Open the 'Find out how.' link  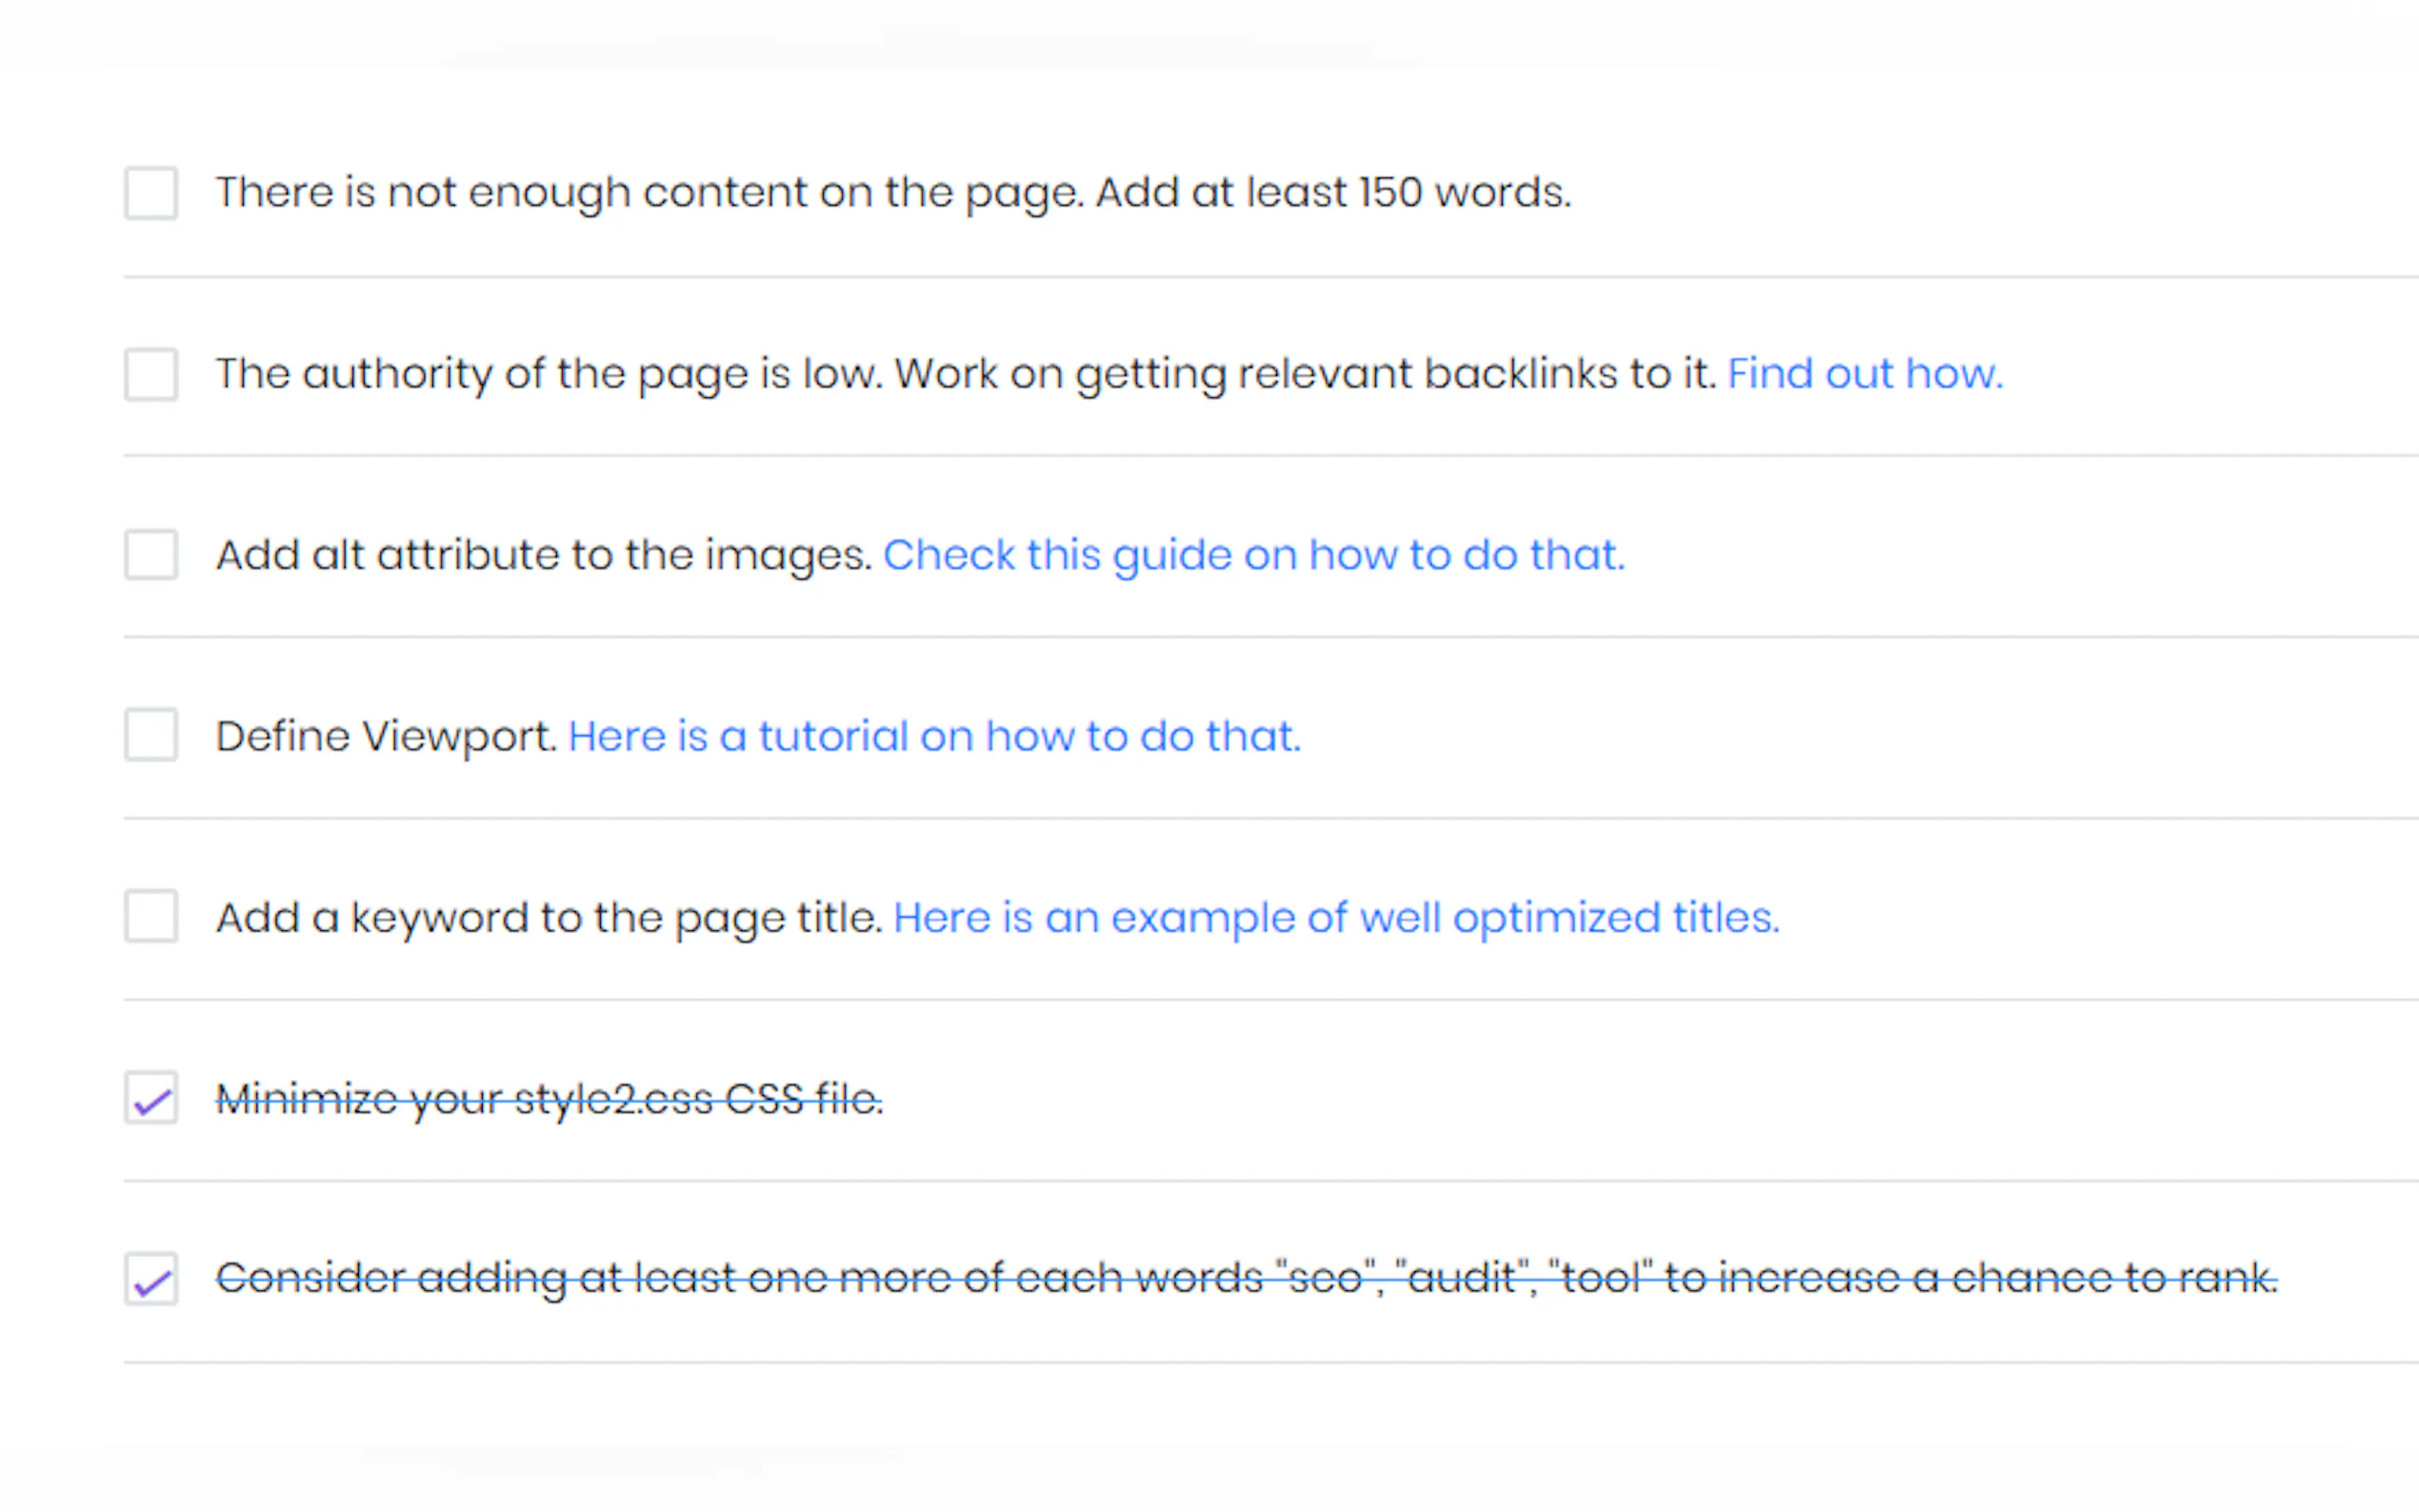pos(1865,374)
